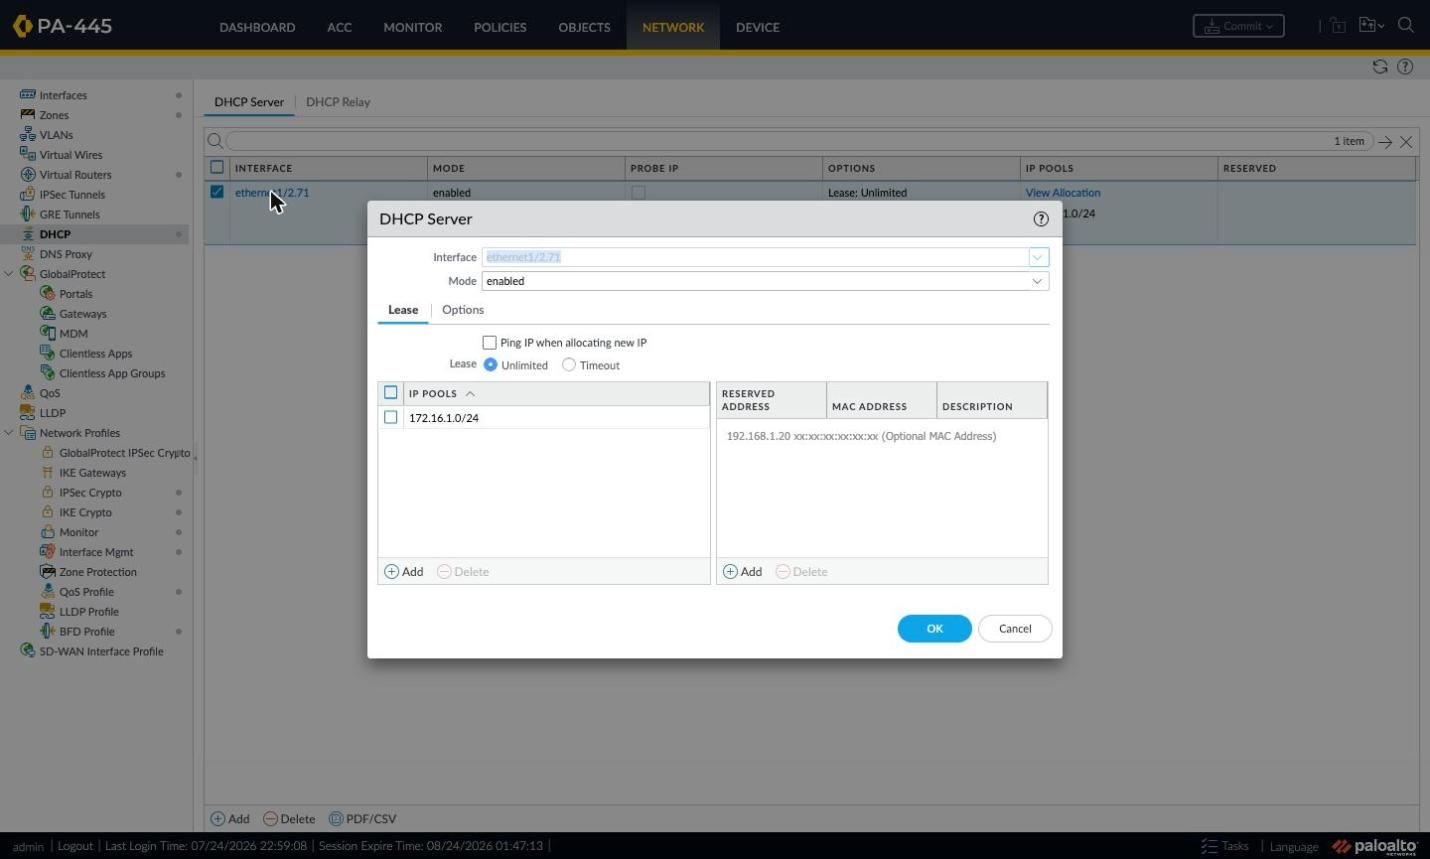Toggle the IP POOLS header select-all checkbox
Image resolution: width=1430 pixels, height=859 pixels.
[391, 393]
